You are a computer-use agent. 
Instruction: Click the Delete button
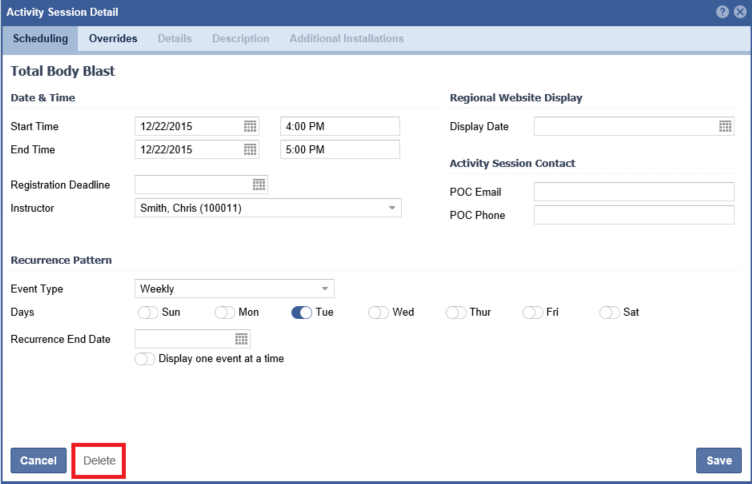pyautogui.click(x=99, y=461)
